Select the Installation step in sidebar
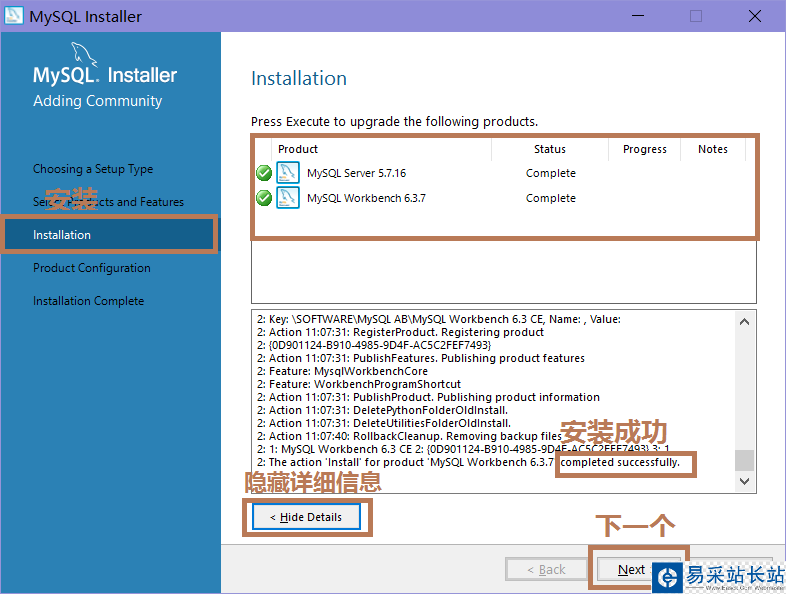Image resolution: width=786 pixels, height=594 pixels. (109, 235)
